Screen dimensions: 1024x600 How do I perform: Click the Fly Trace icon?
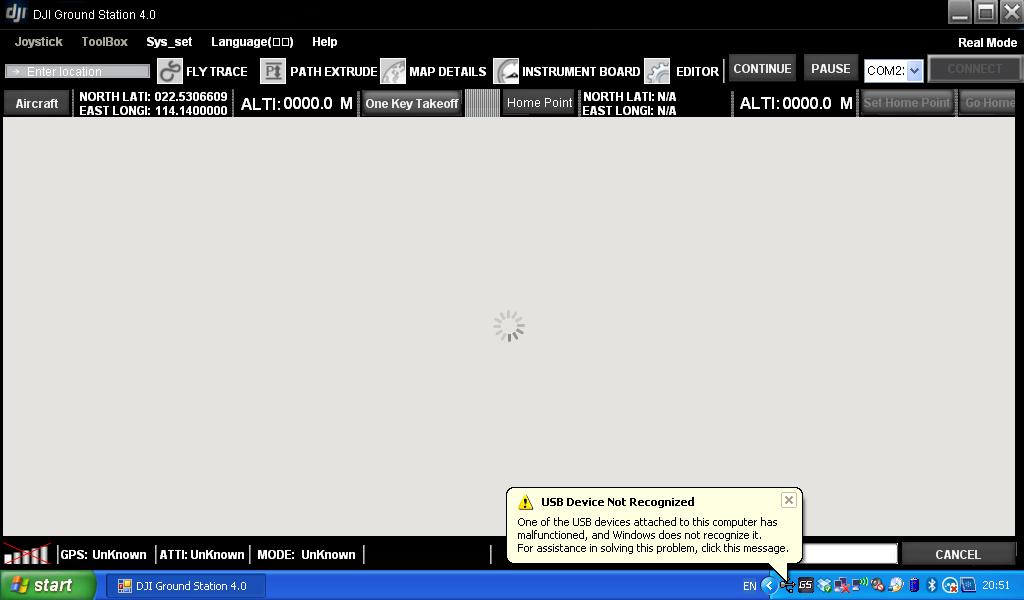[170, 71]
